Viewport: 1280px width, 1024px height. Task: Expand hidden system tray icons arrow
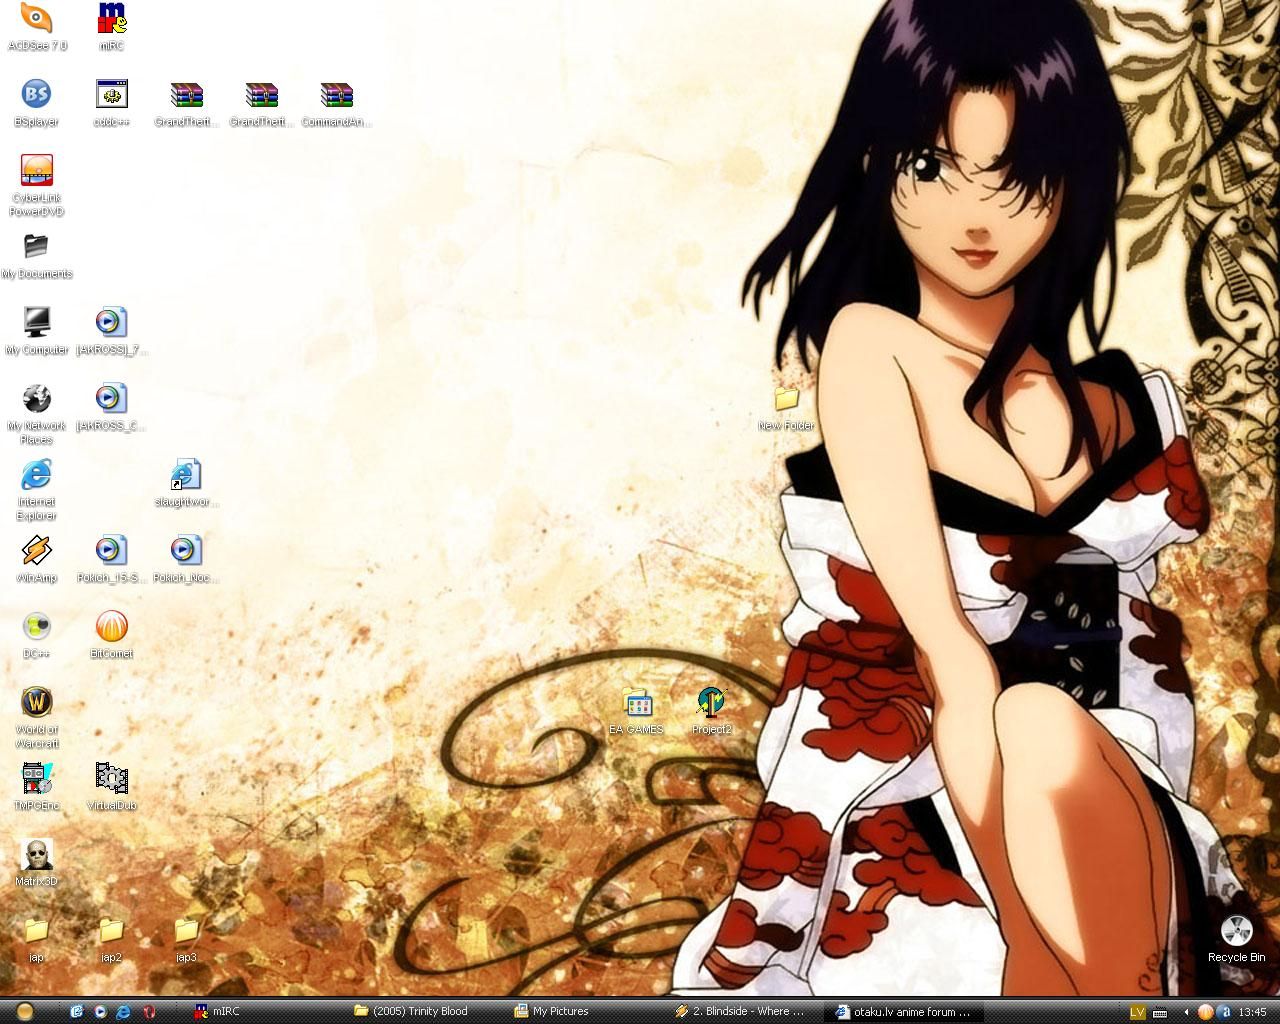[1187, 1012]
